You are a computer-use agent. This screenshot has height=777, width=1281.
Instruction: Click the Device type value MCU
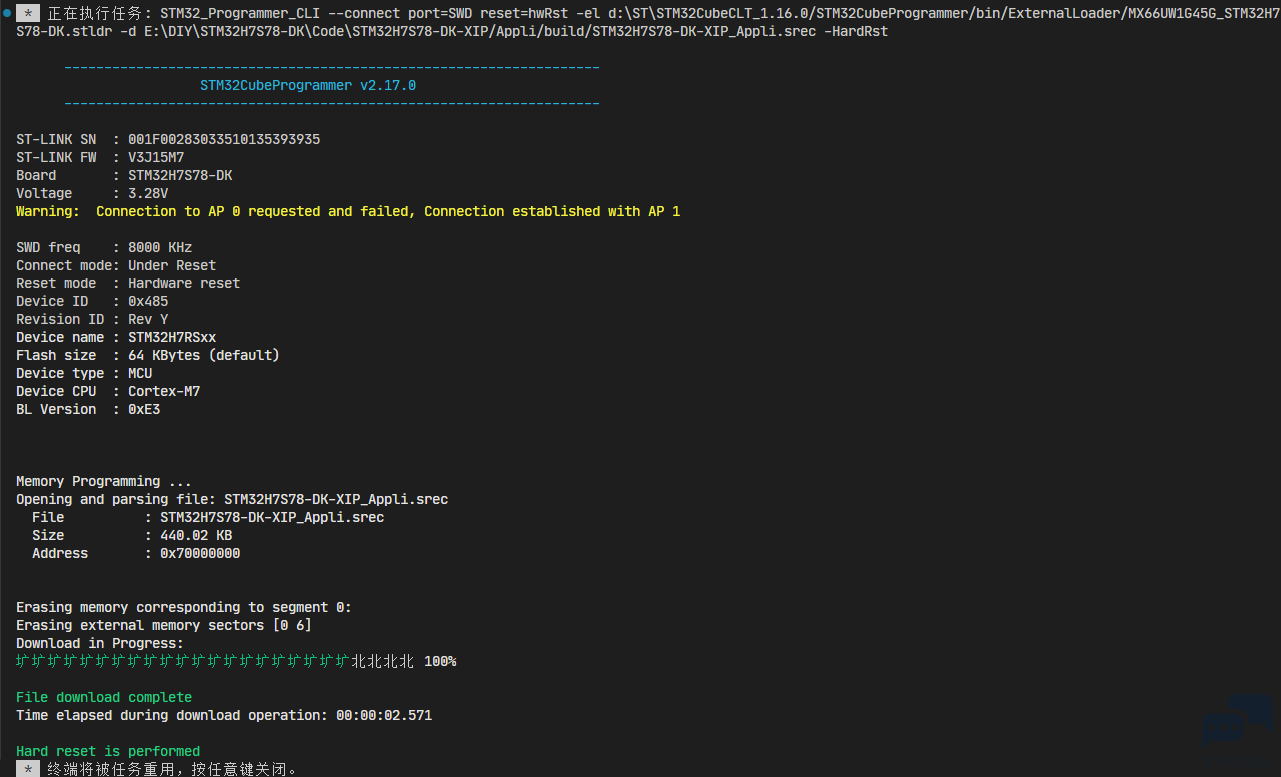(140, 373)
